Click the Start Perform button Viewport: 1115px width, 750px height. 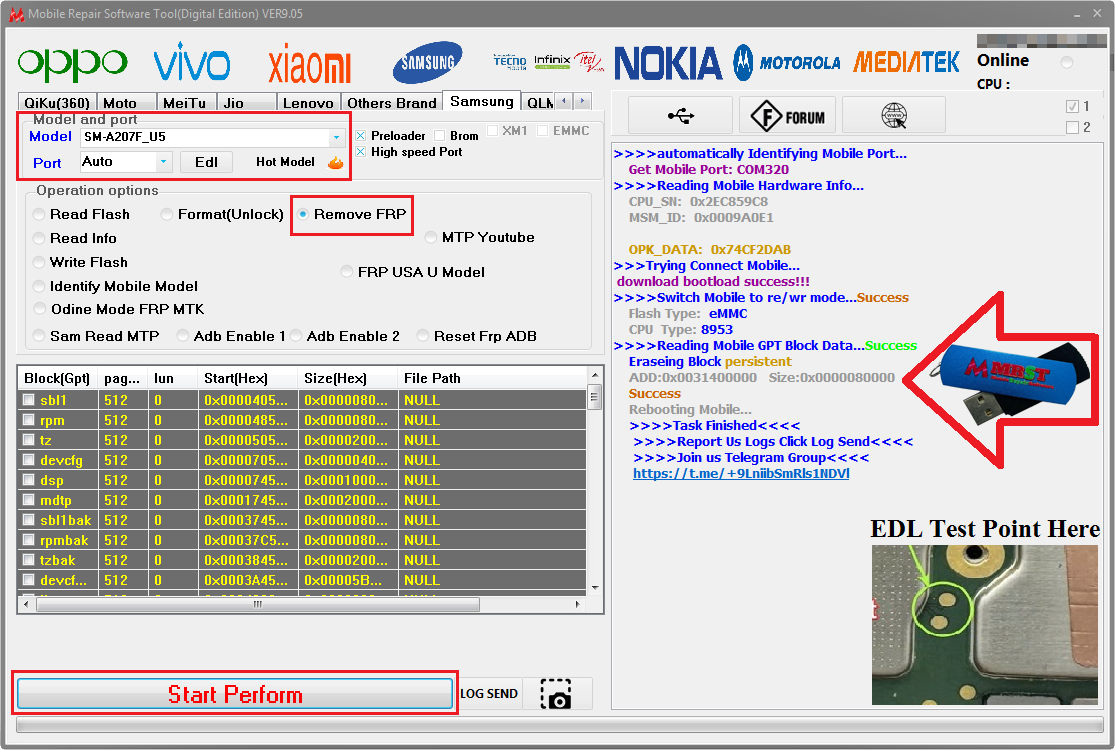pos(235,694)
